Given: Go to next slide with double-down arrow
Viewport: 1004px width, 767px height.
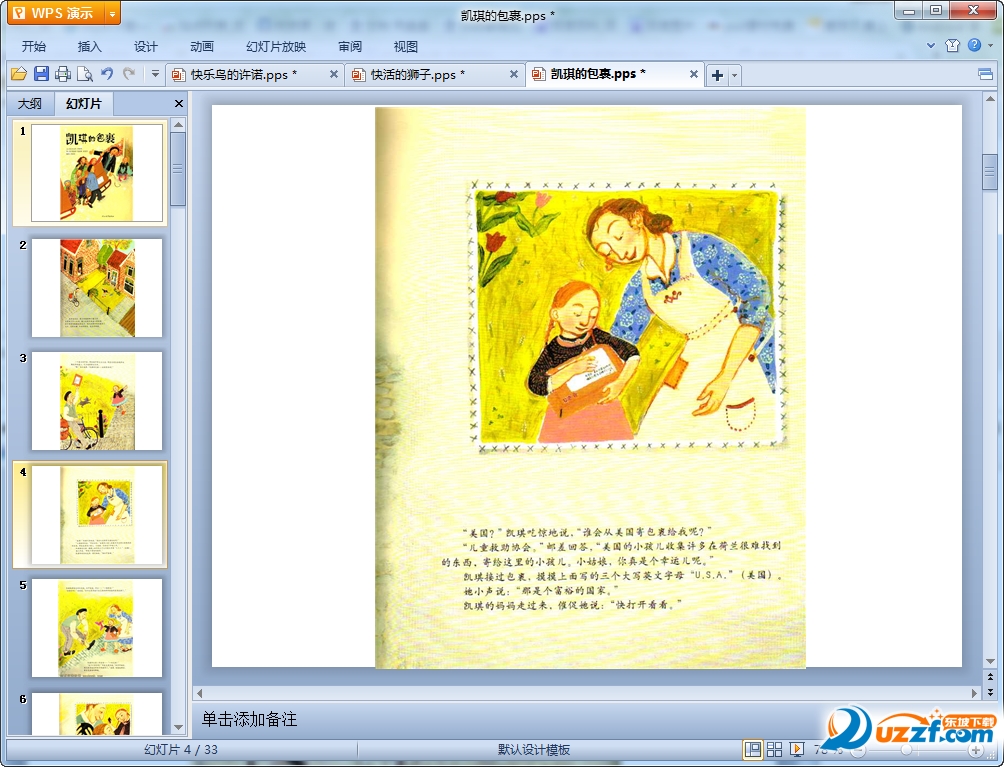Looking at the screenshot, I should click(x=990, y=692).
